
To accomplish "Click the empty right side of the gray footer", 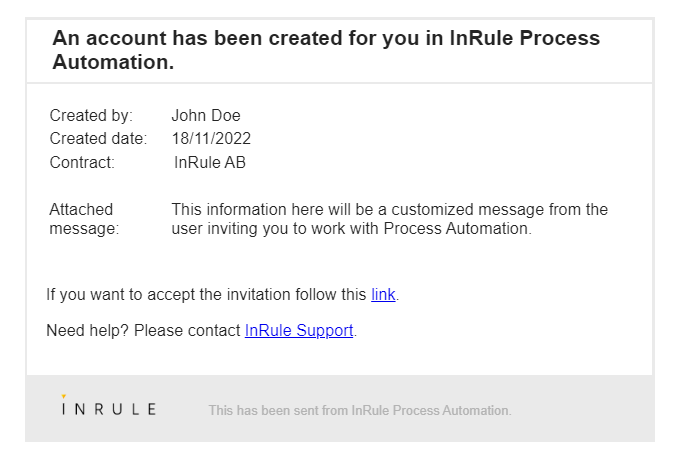I will 590,410.
